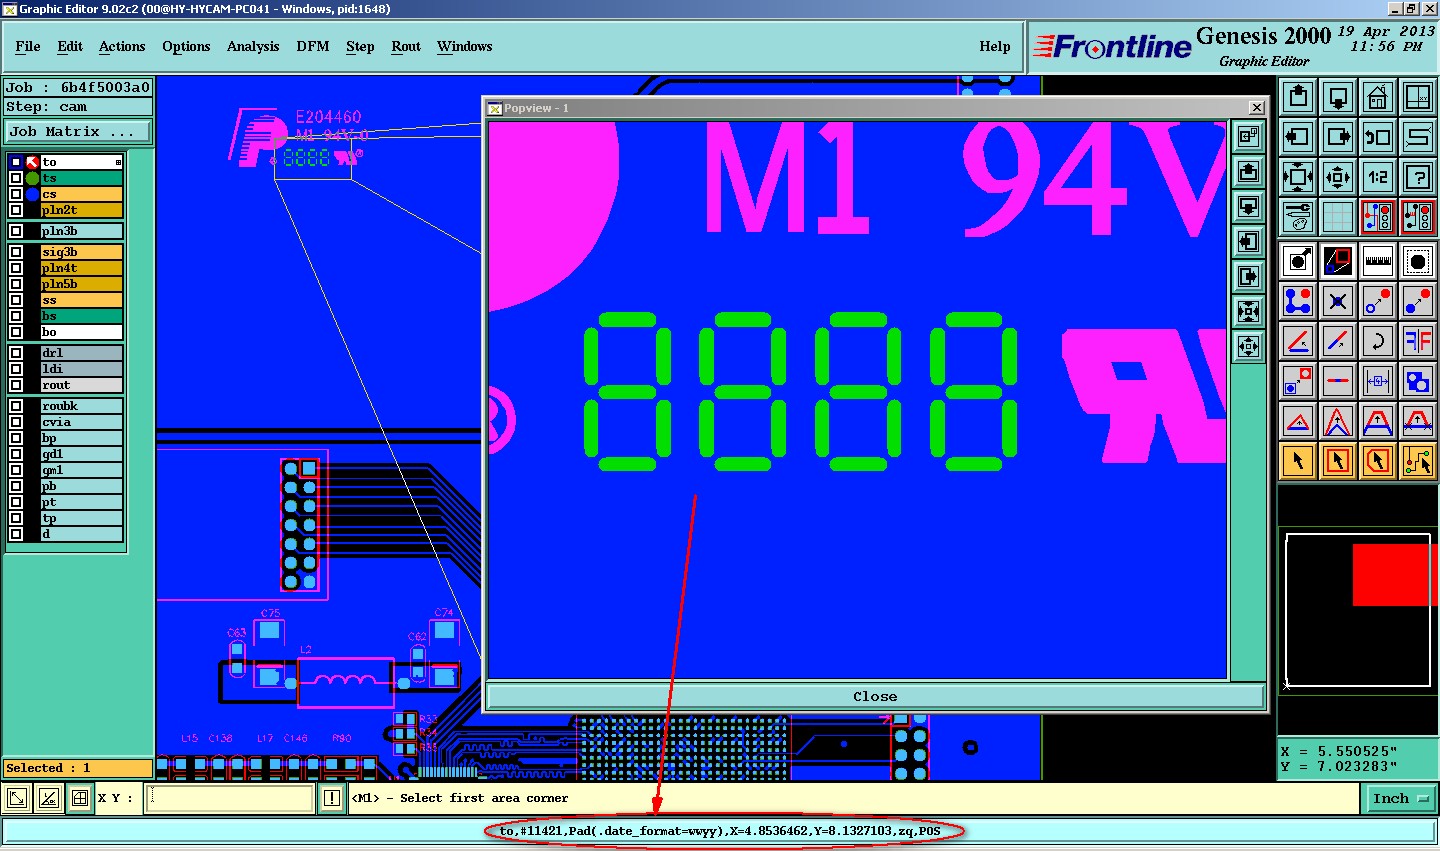Open the Windows menu

(464, 46)
